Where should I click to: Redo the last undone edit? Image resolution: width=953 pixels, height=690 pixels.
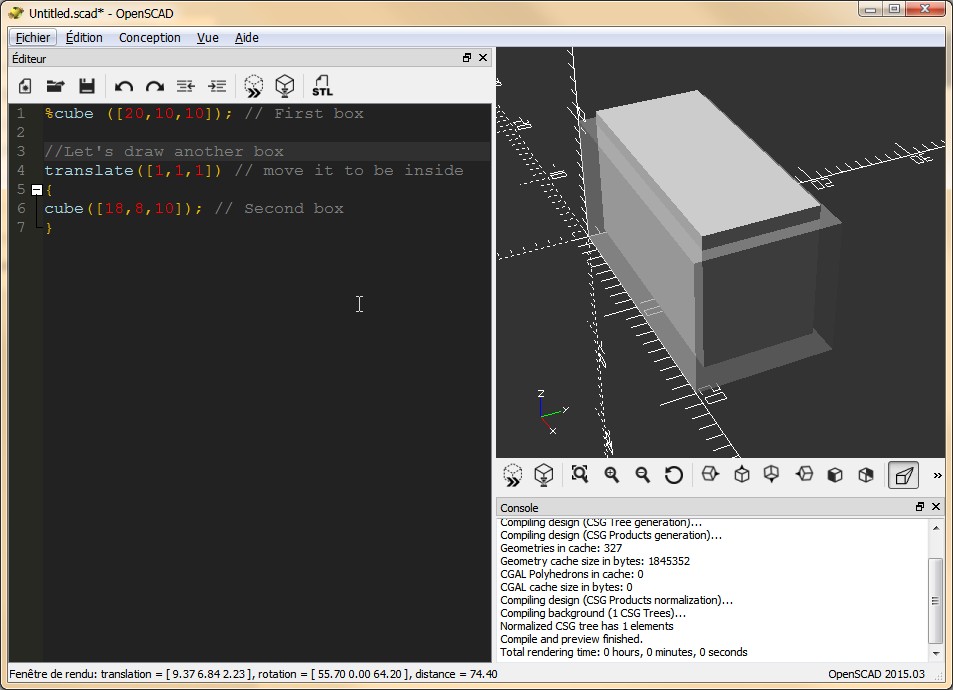point(155,86)
